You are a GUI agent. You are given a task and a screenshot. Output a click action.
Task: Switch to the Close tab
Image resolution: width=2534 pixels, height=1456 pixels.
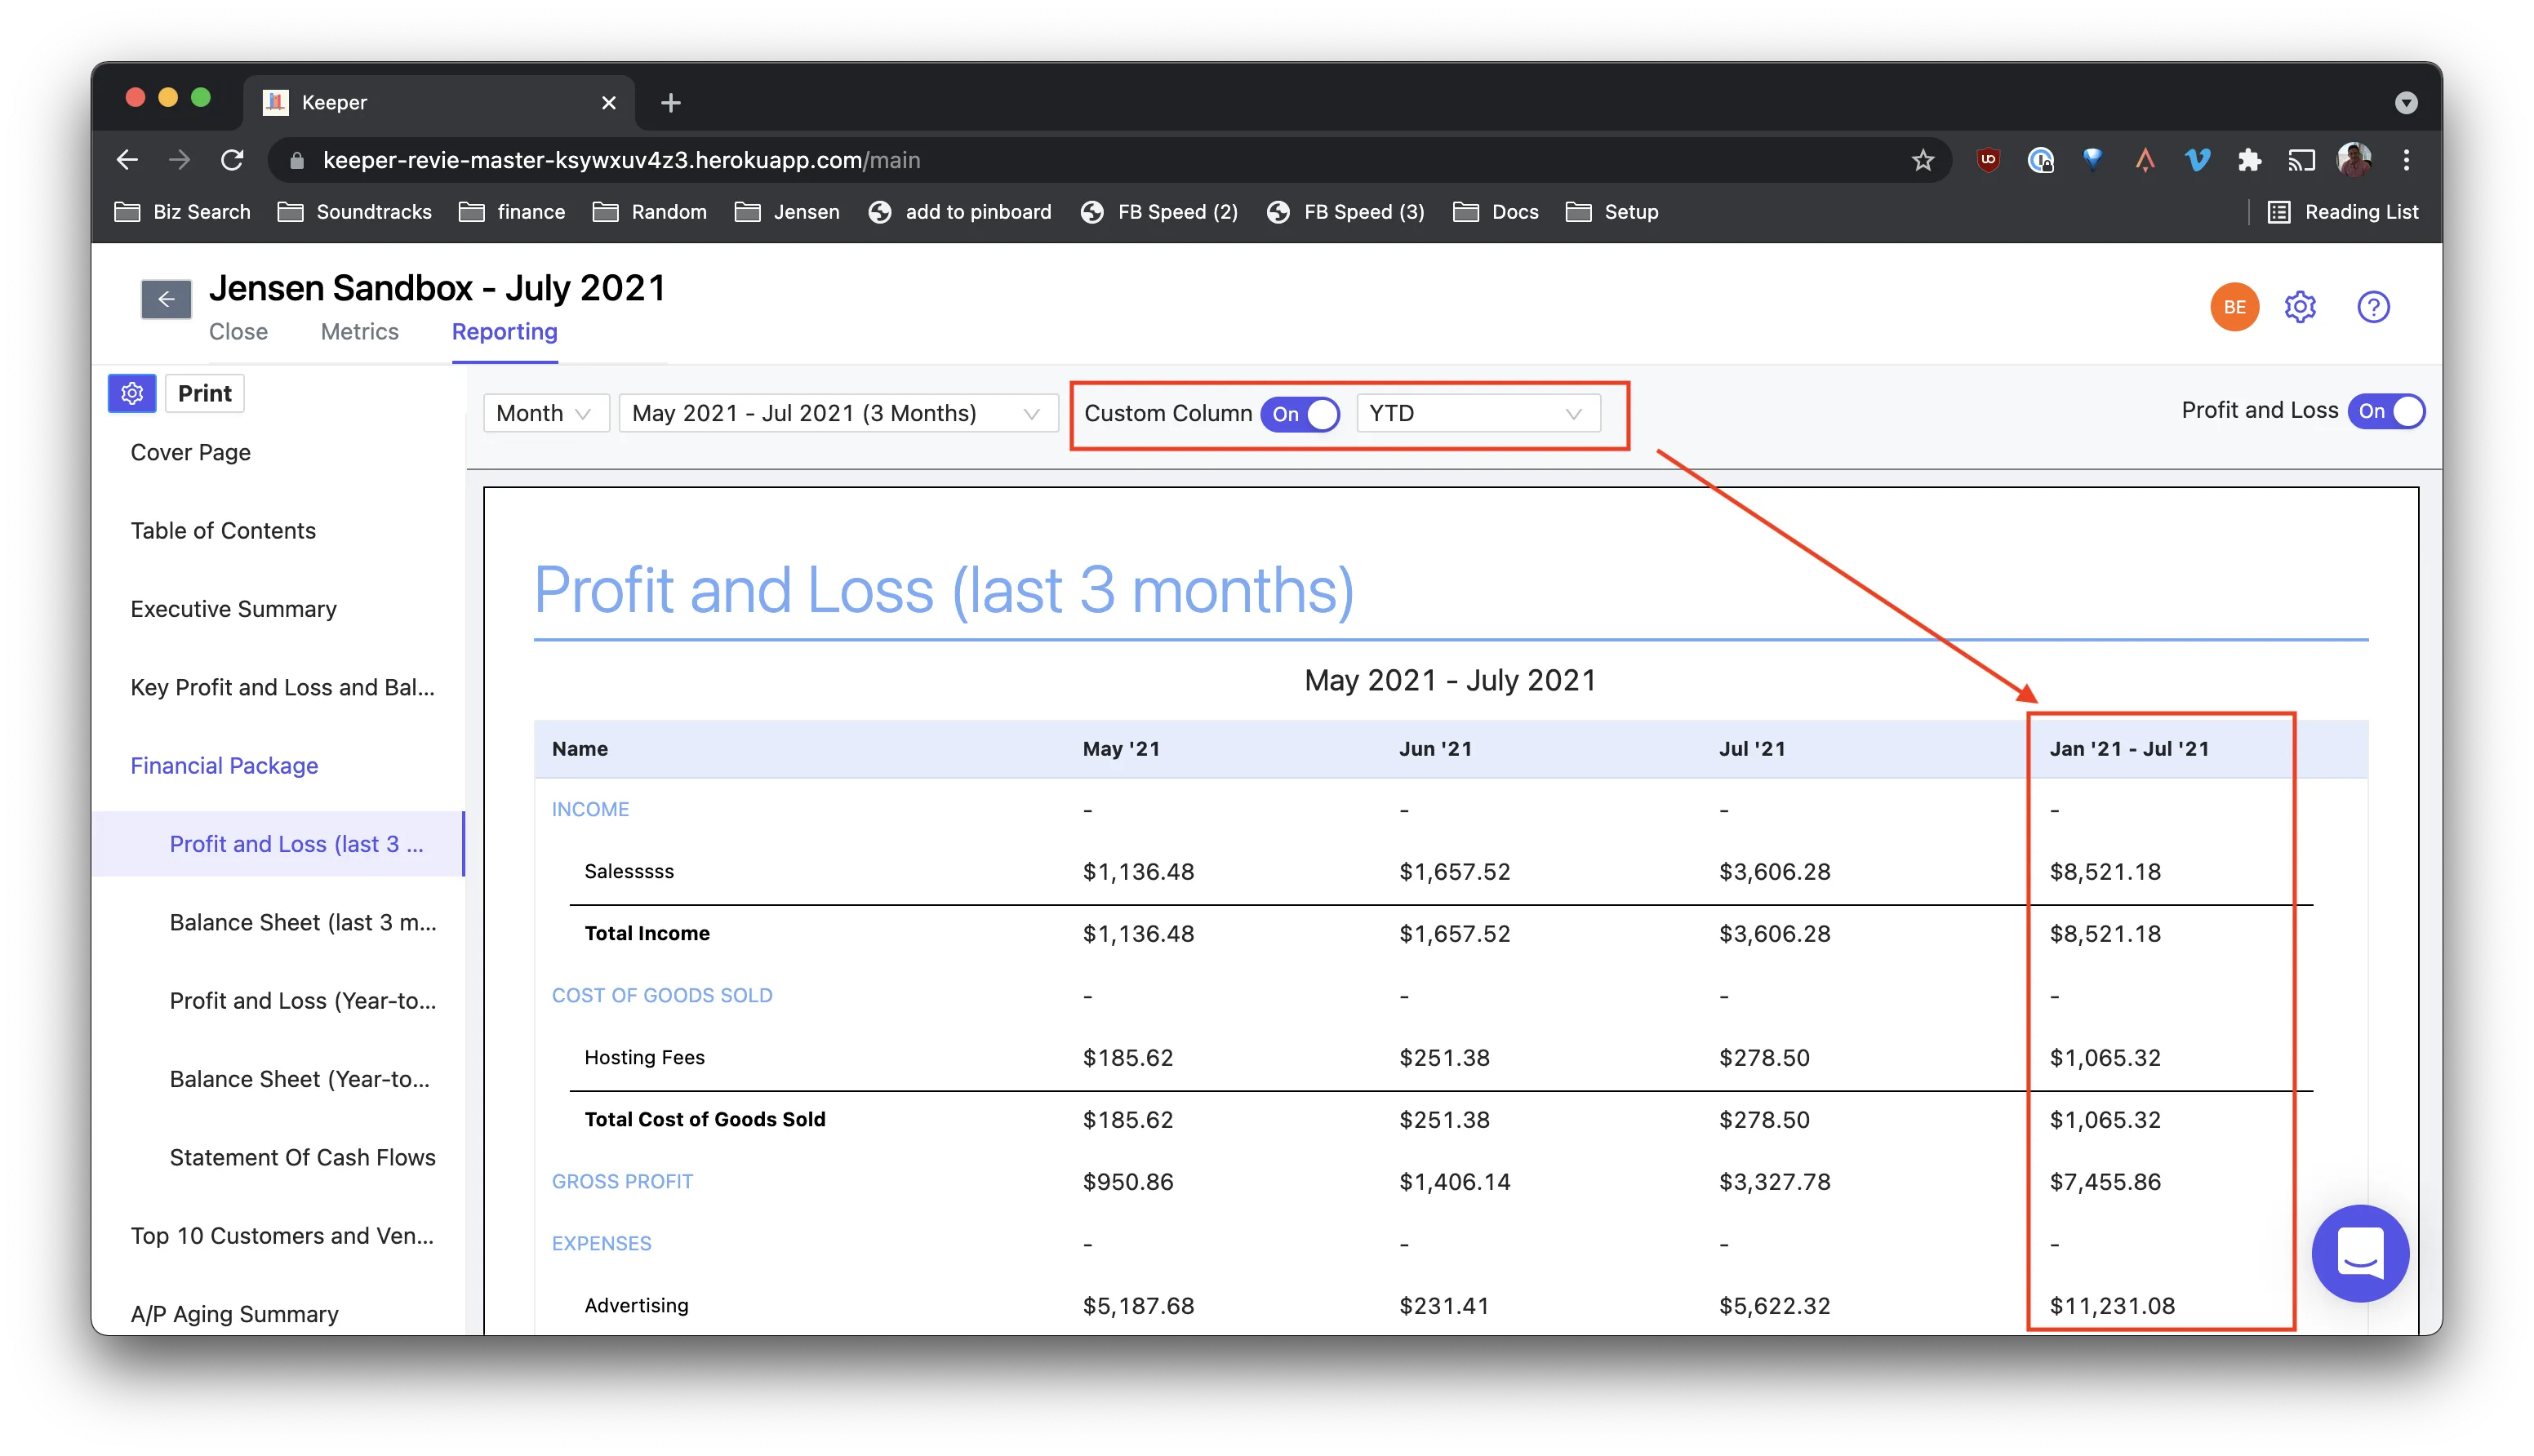point(238,331)
